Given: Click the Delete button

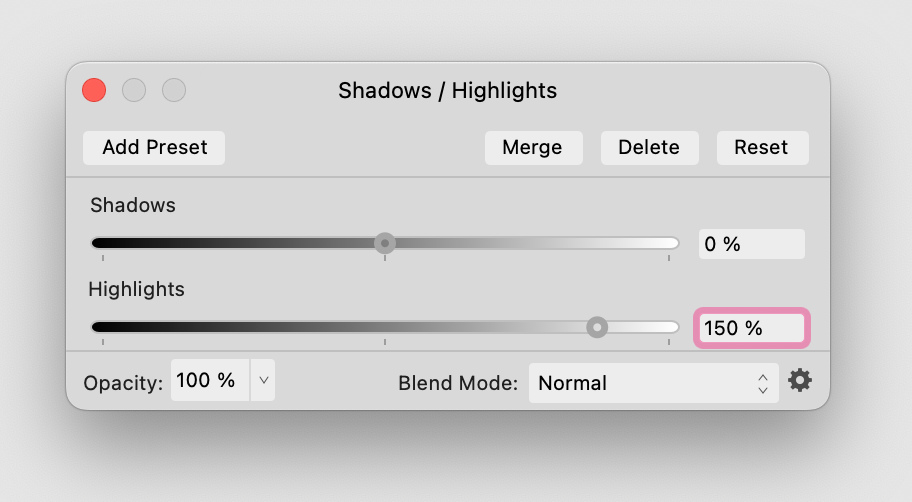Looking at the screenshot, I should 649,148.
